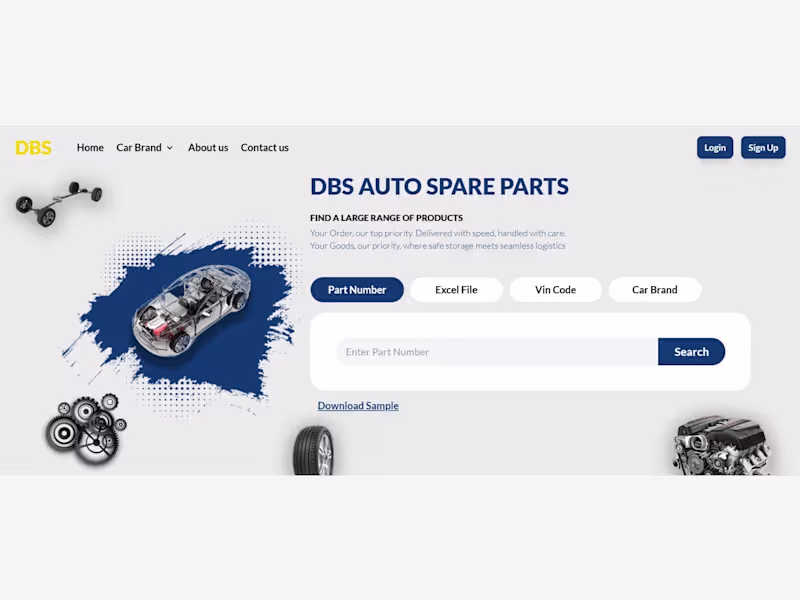Select the Home menu item

90,147
